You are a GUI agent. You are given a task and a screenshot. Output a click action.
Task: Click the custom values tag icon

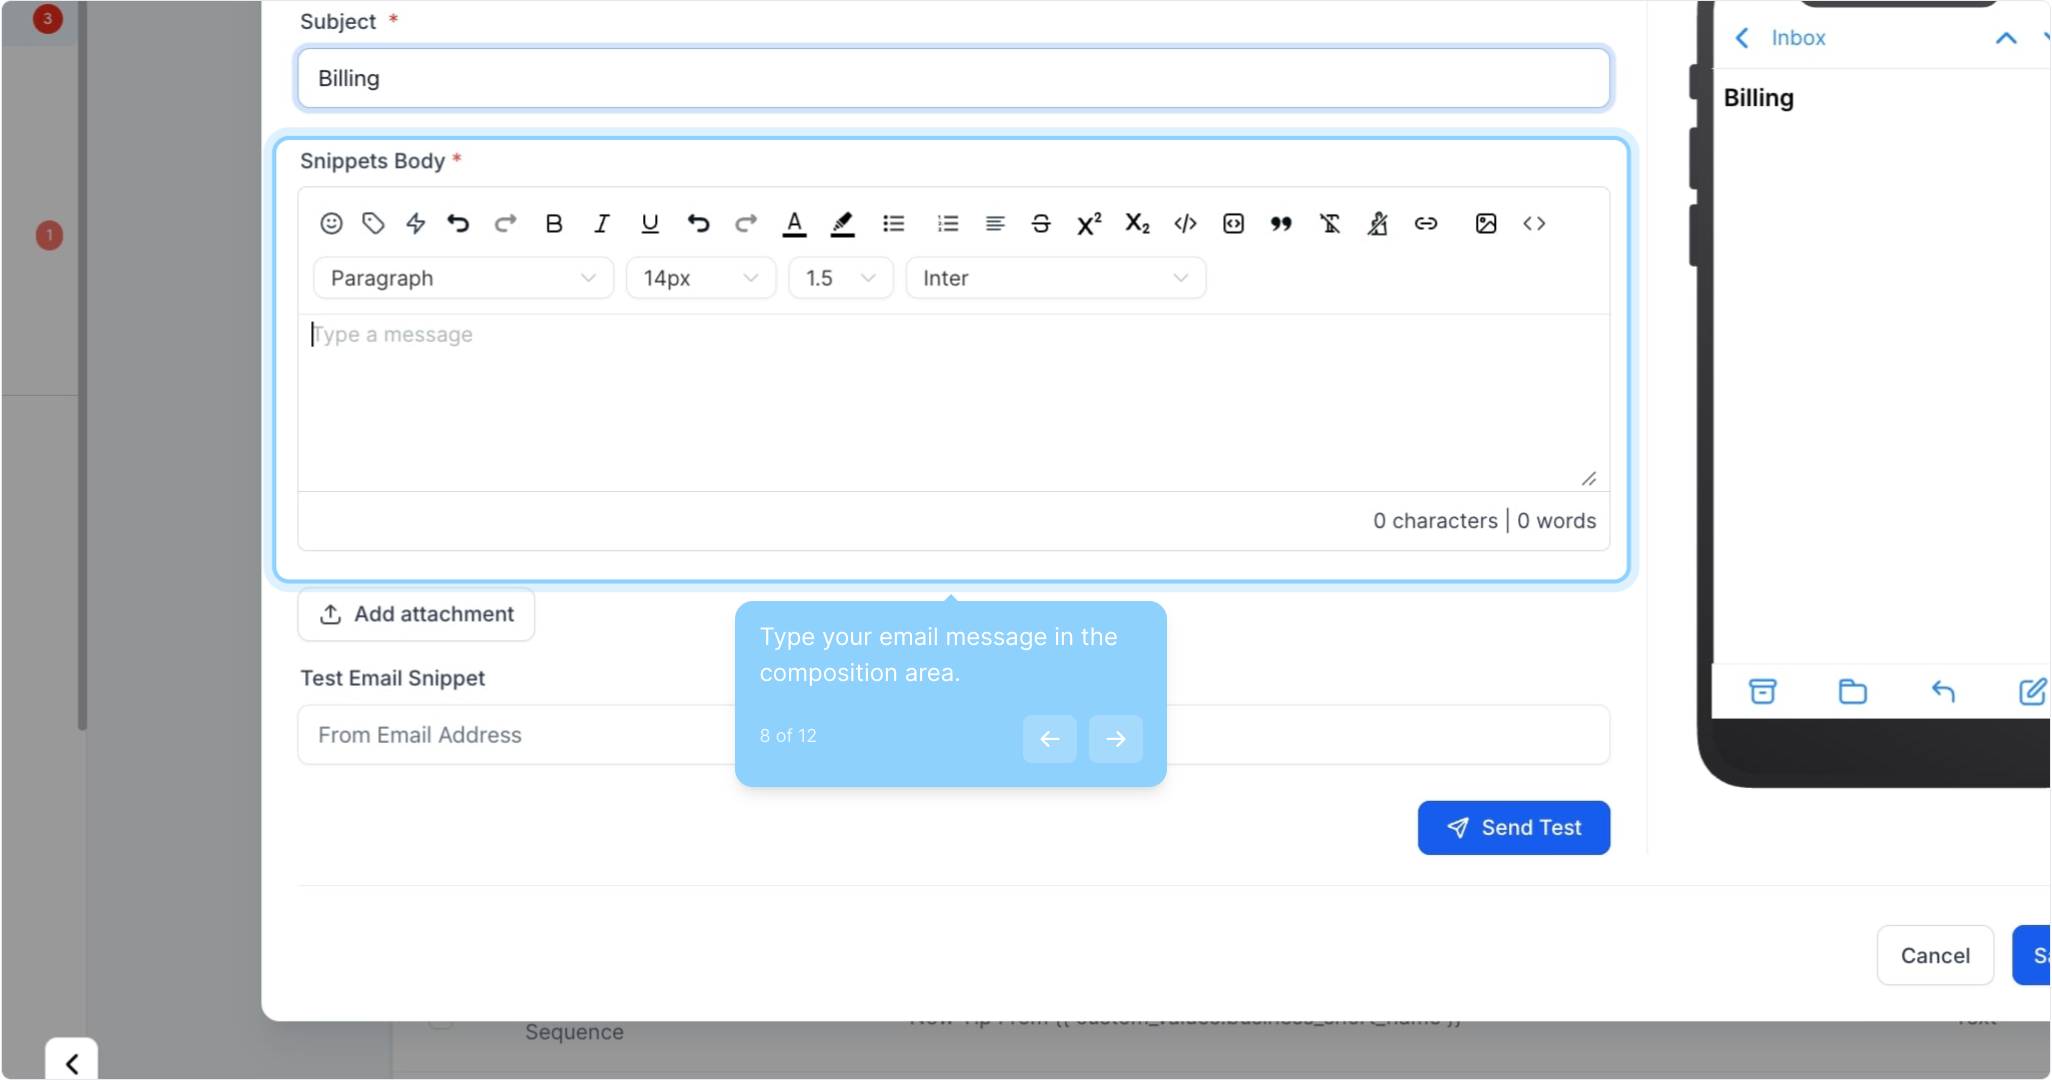tap(373, 223)
